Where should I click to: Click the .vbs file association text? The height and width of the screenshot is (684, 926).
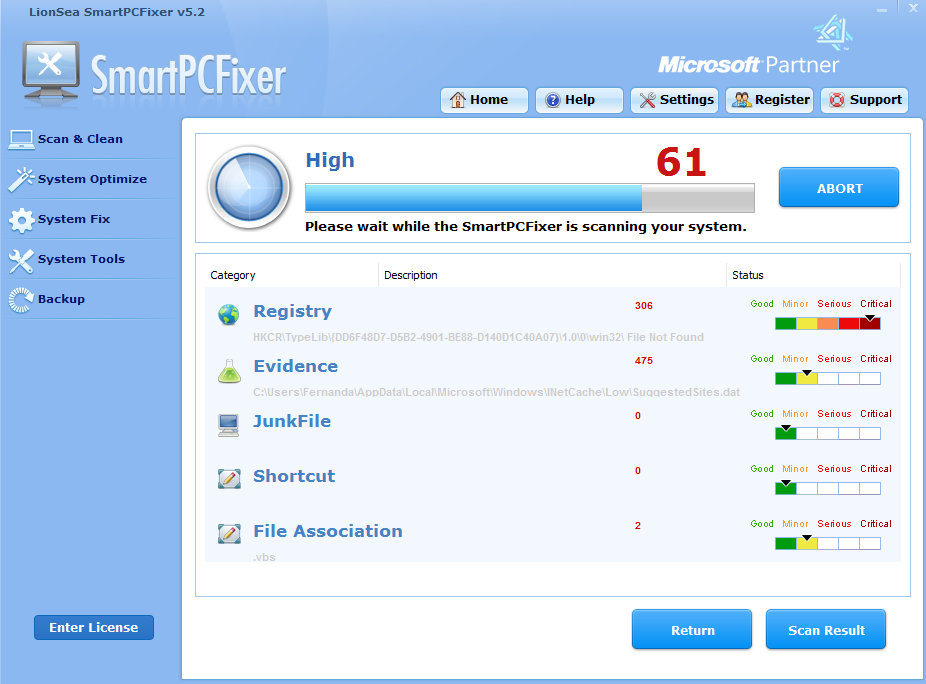pos(264,557)
